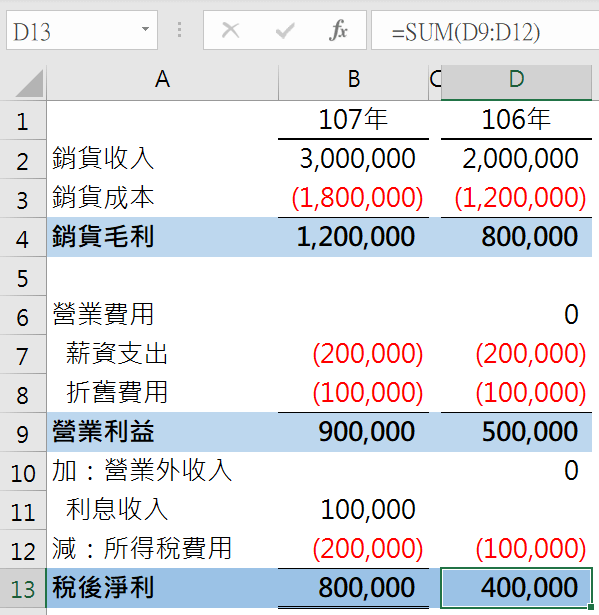This screenshot has width=599, height=615.
Task: Select the 銷貨毛利 label cell
Action: 162,237
